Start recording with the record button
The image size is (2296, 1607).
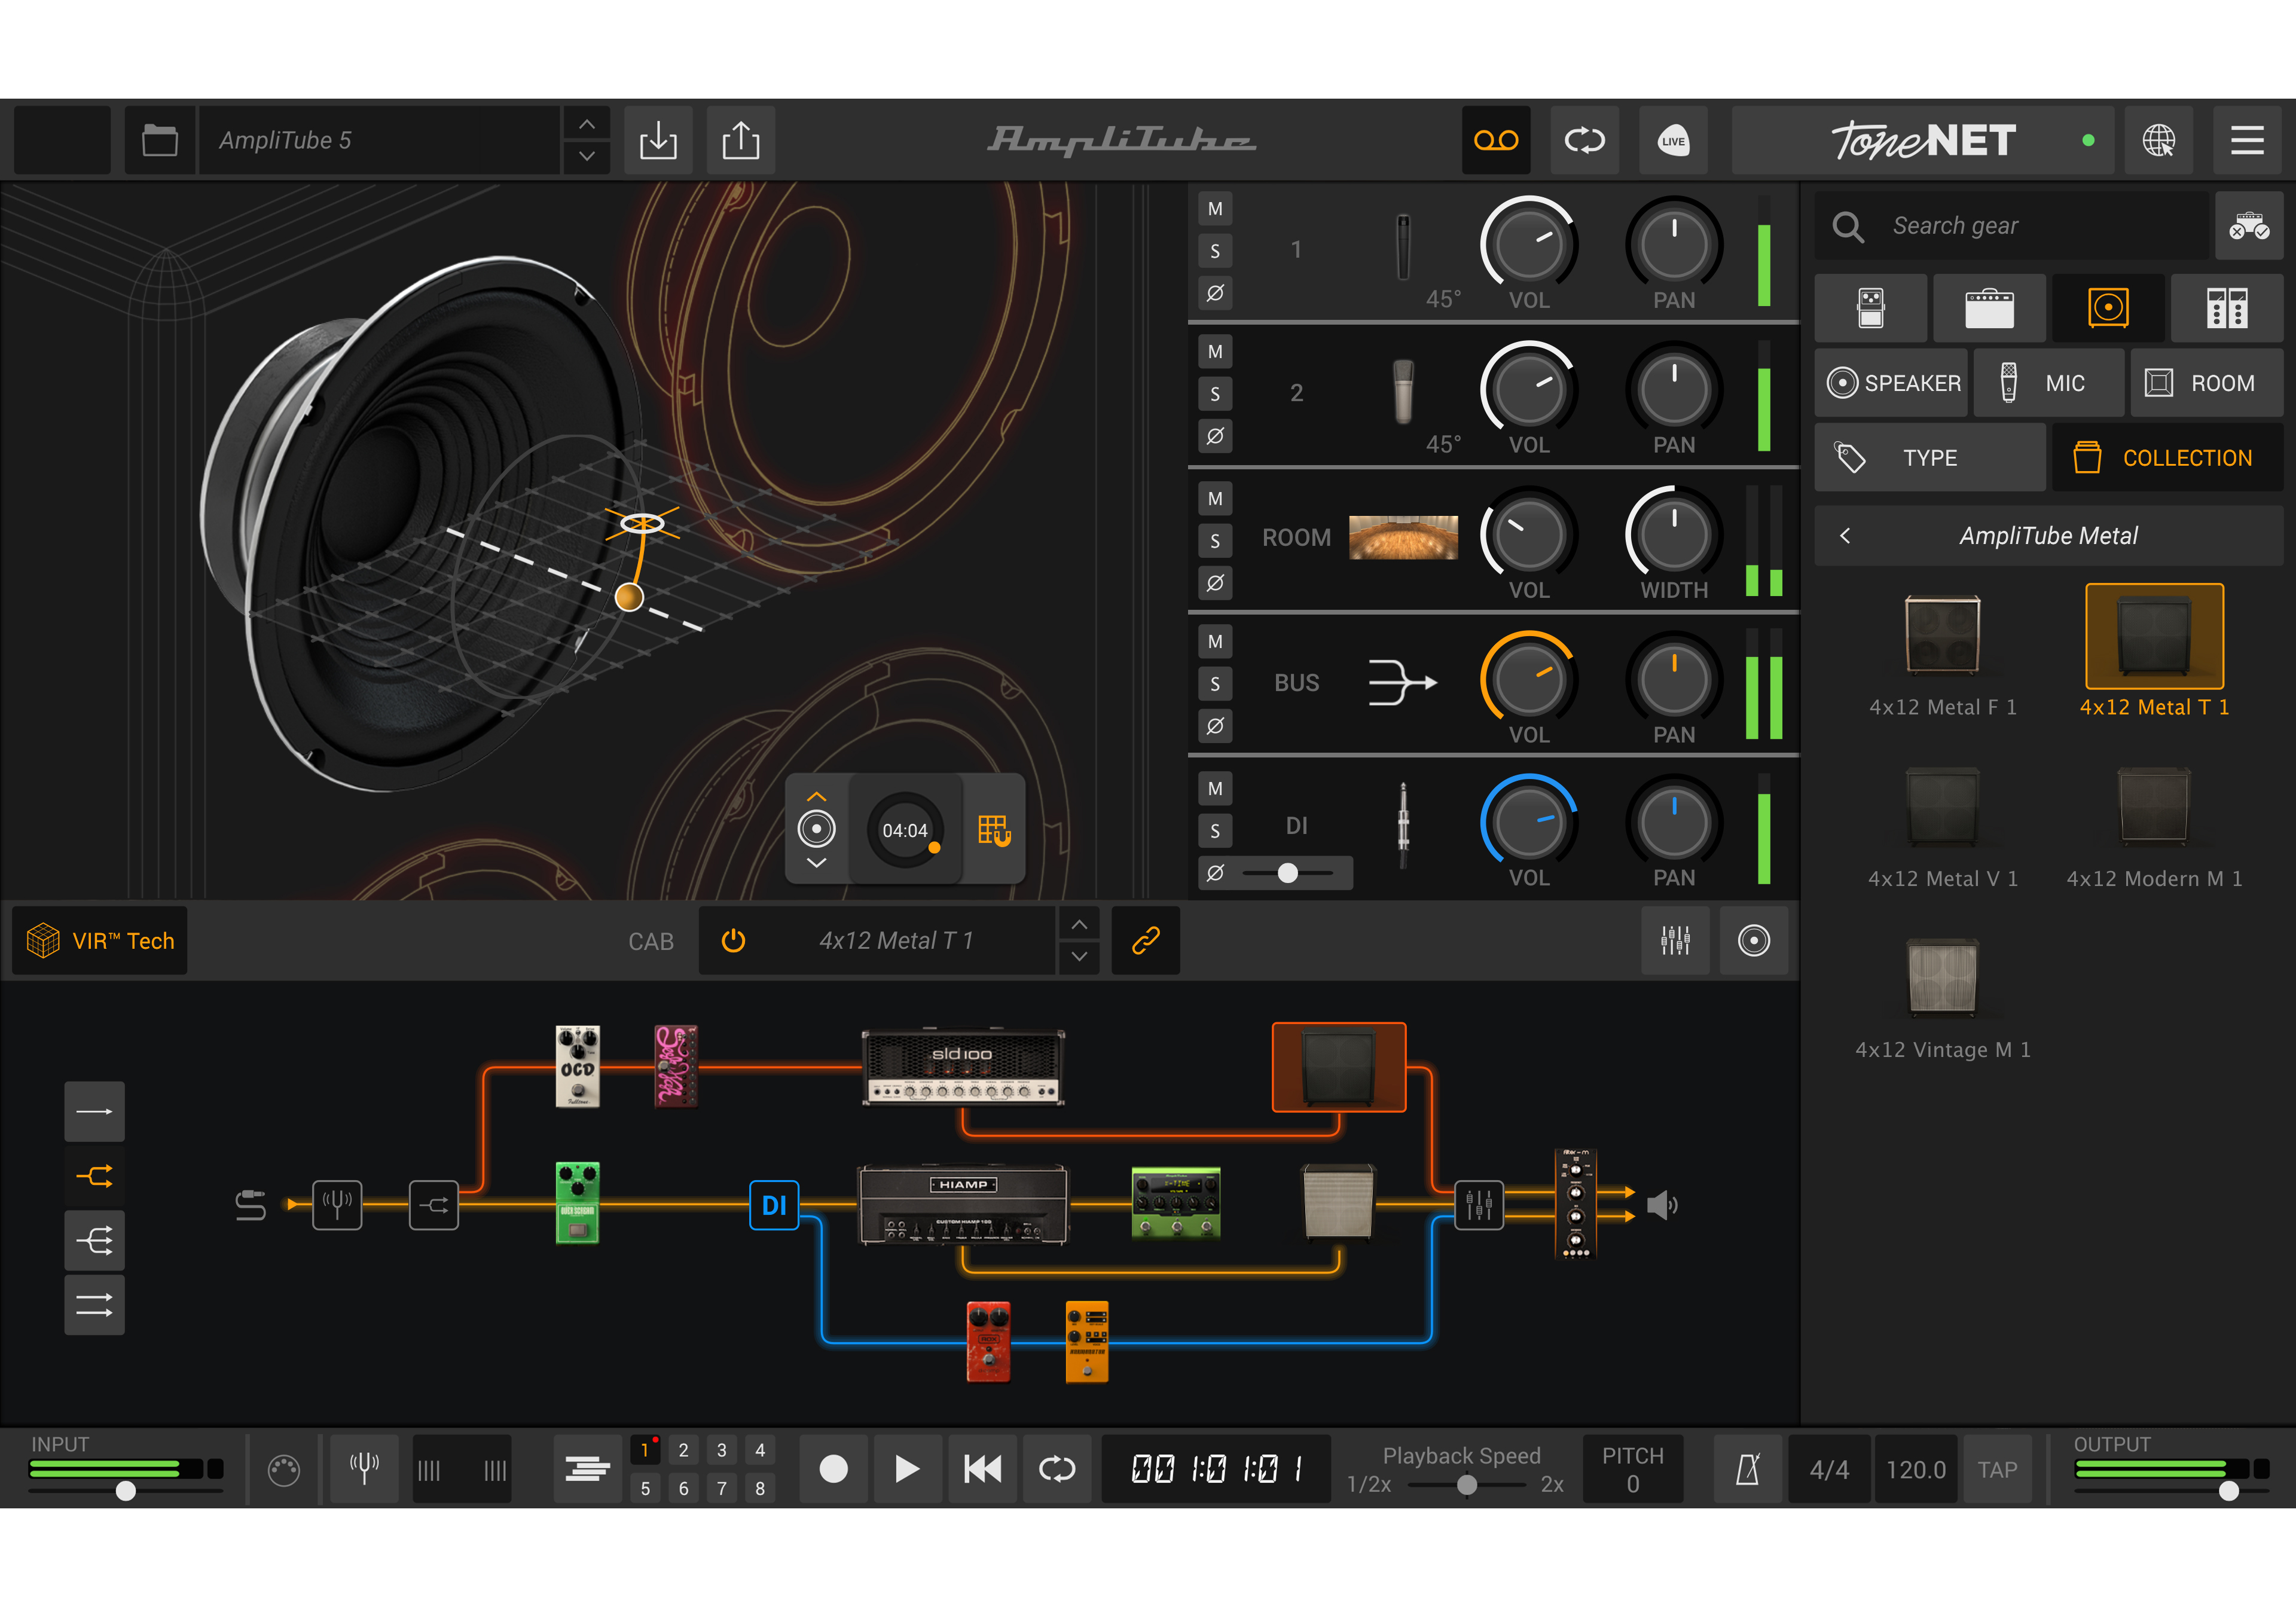[x=834, y=1469]
